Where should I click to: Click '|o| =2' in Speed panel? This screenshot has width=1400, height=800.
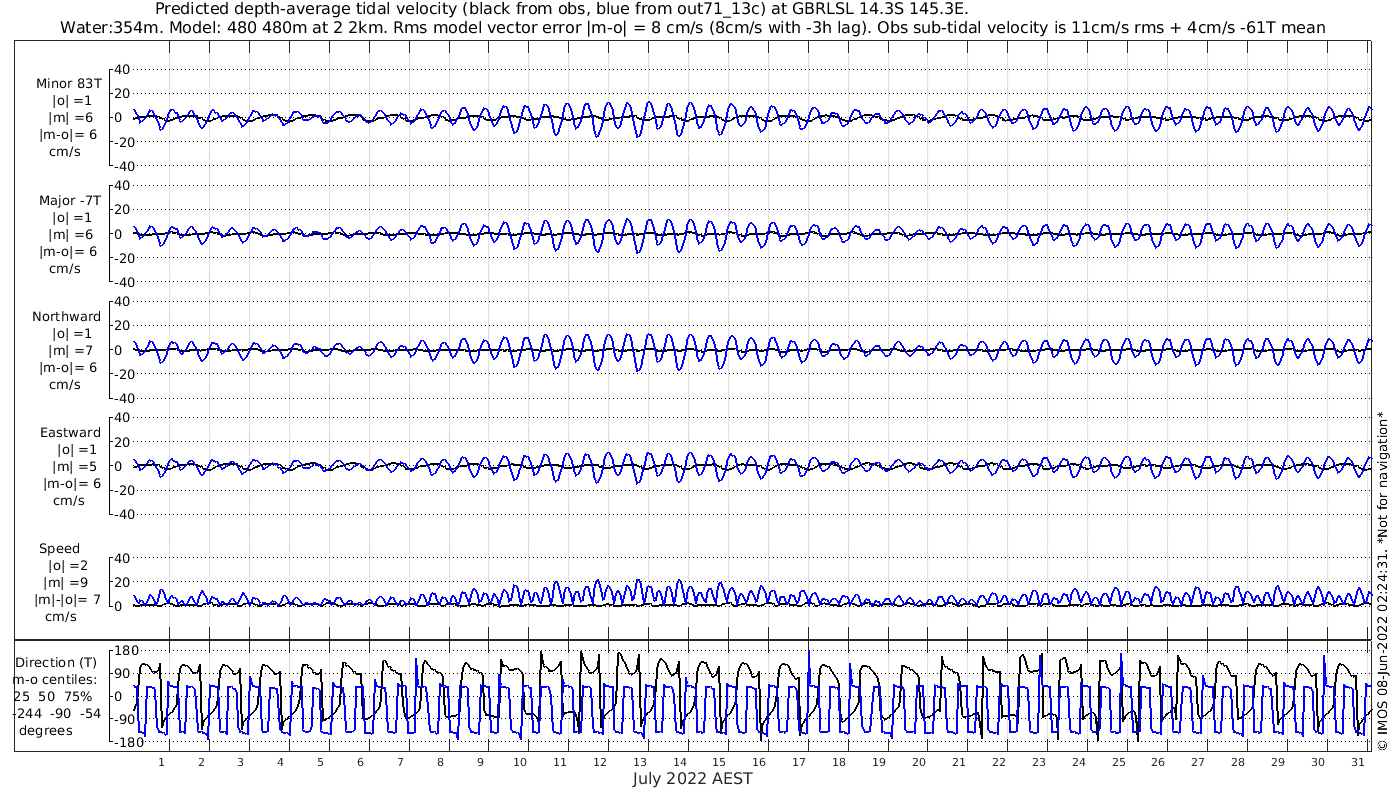coord(68,566)
